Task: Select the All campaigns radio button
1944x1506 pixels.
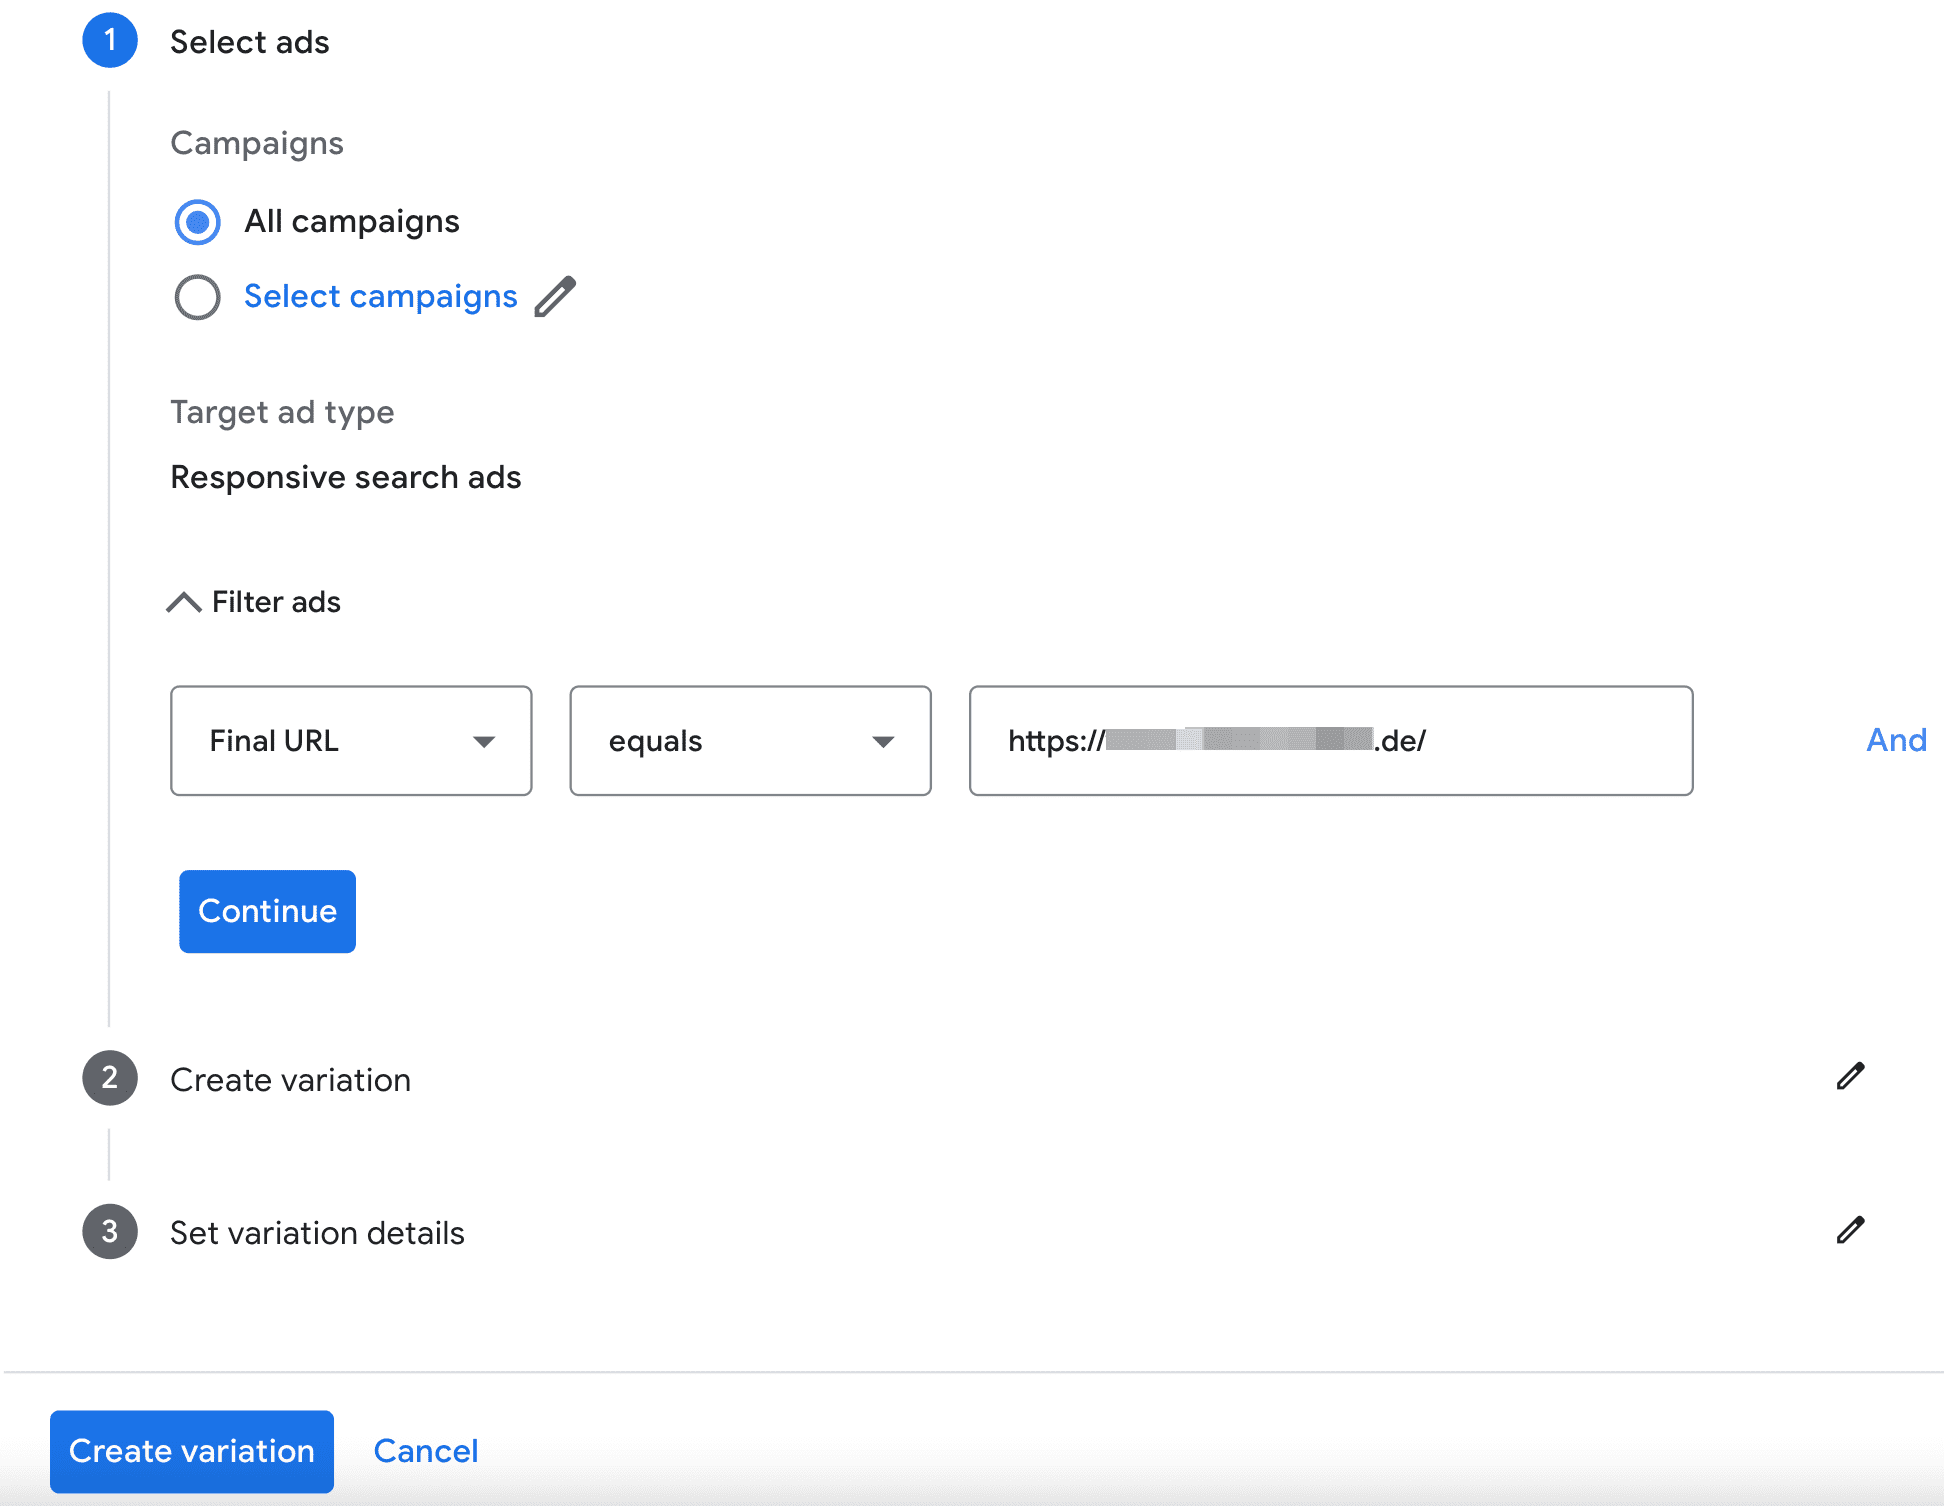Action: click(x=198, y=222)
